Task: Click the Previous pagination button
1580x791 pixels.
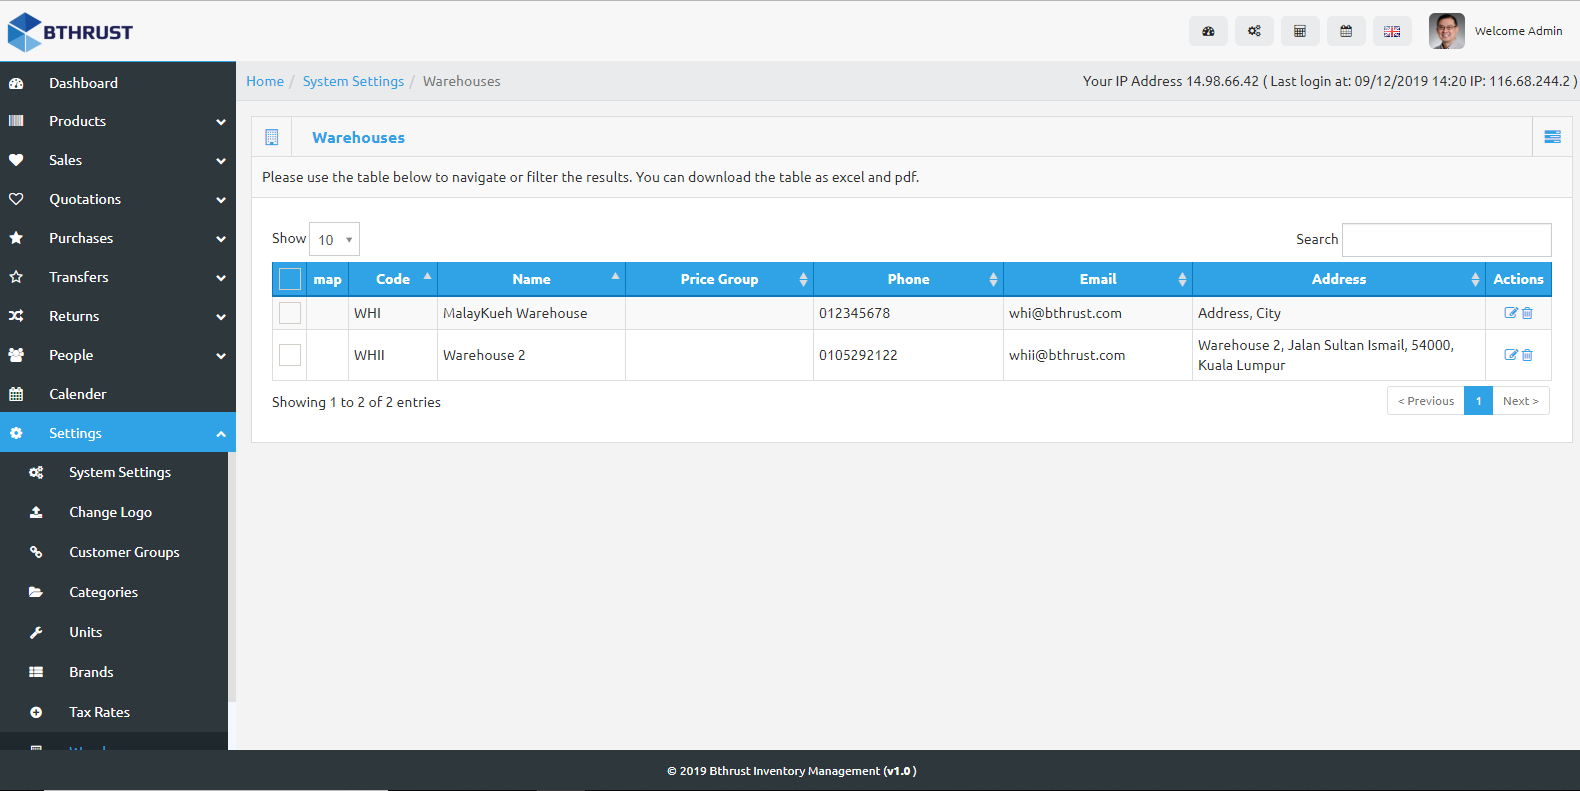Action: 1426,401
